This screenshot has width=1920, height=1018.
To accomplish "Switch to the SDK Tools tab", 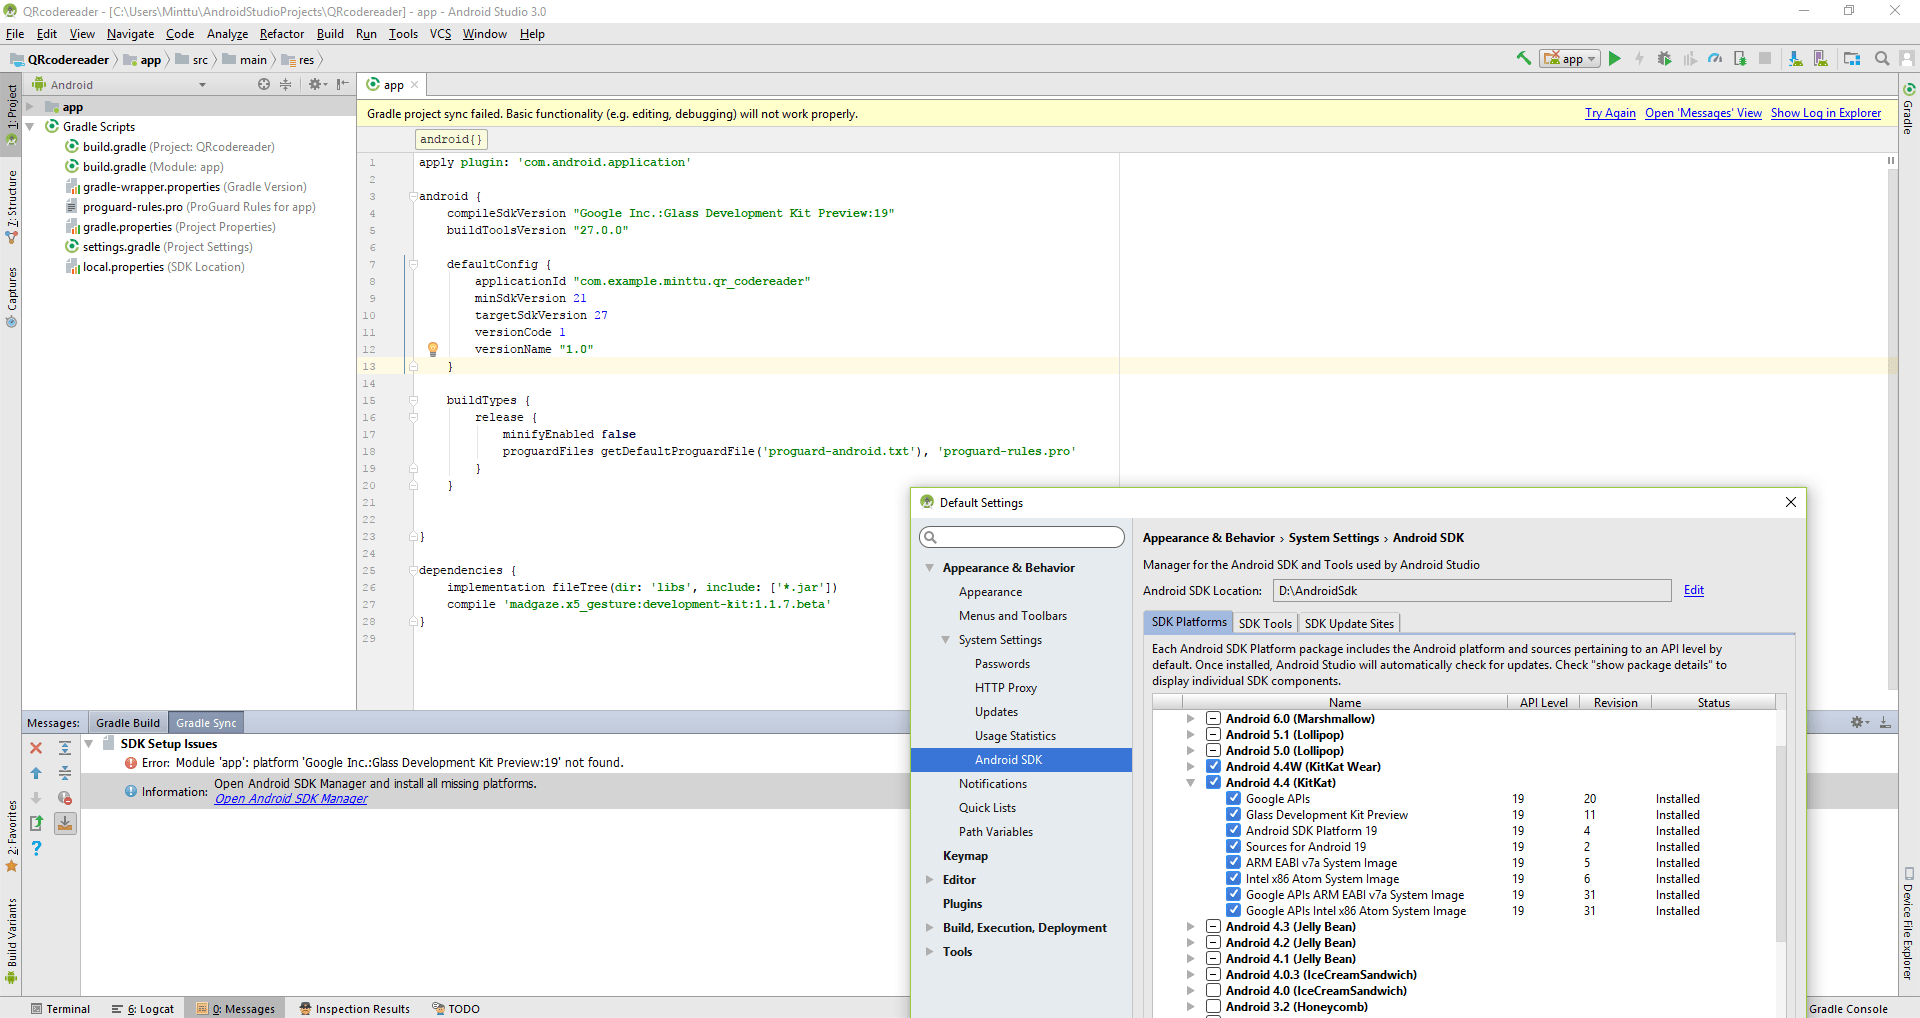I will click(x=1264, y=623).
